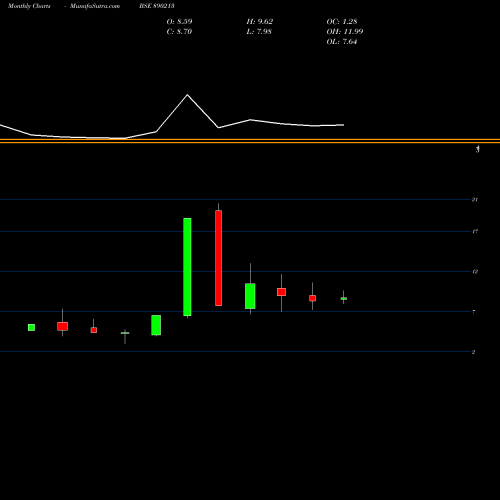The image size is (500, 500).
Task: Select the open price 'O: 8.59'
Action: pos(179,21)
